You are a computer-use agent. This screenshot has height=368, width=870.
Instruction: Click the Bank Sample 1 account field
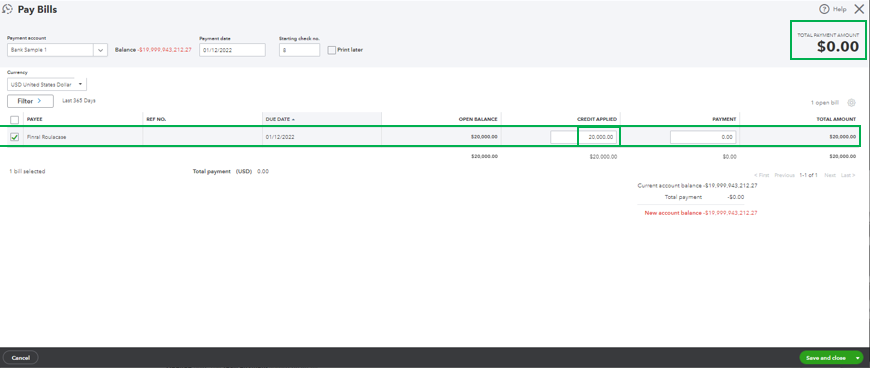pos(50,50)
